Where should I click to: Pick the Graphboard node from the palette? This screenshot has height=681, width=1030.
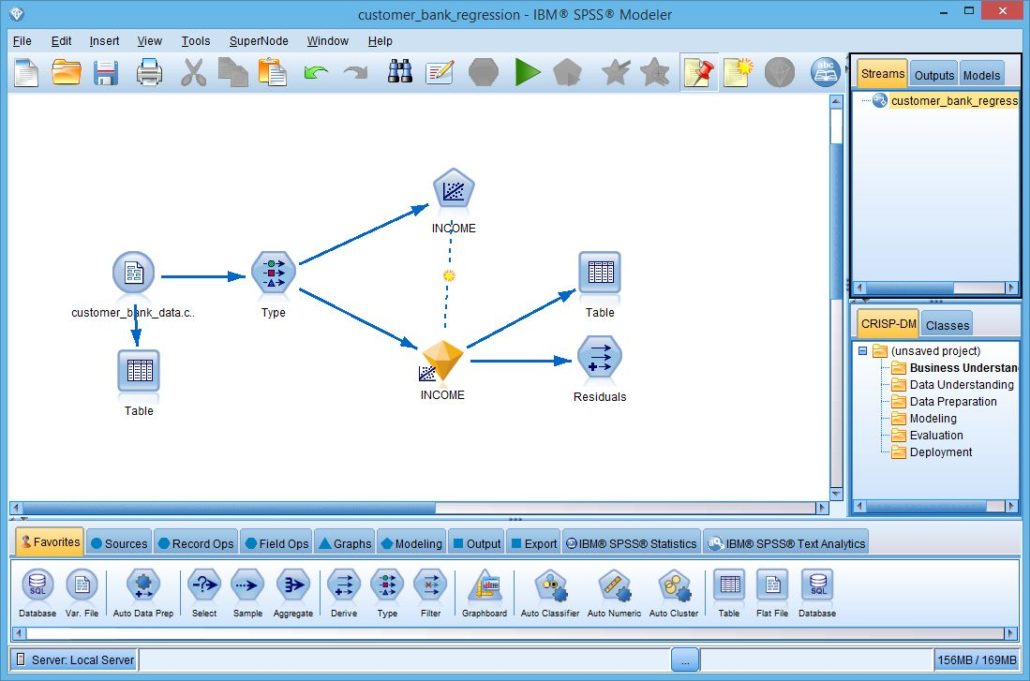point(484,591)
